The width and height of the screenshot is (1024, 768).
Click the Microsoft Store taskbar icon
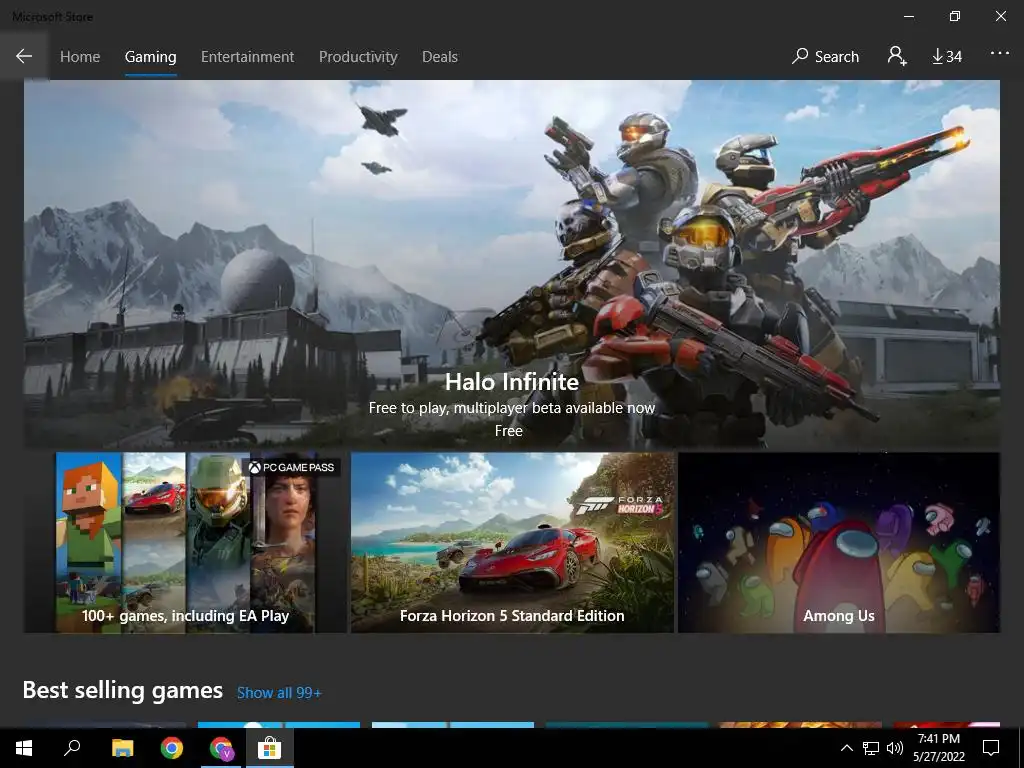(x=269, y=748)
